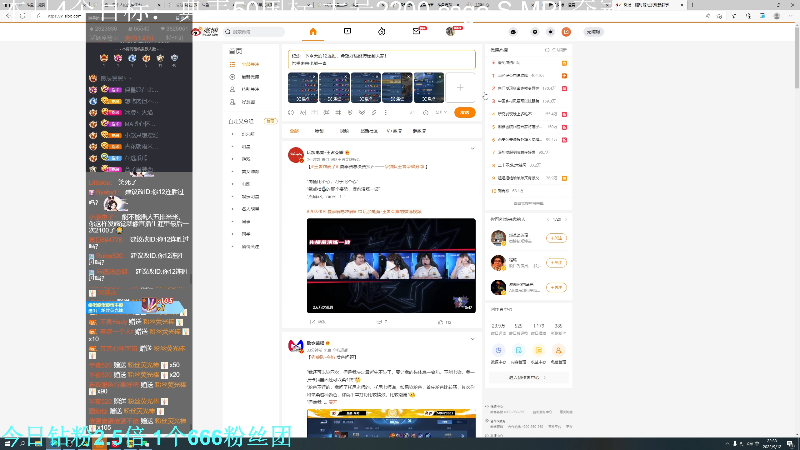Switch to the 群微博 feed tab
Image resolution: width=800 pixels, height=450 pixels.
(x=419, y=131)
